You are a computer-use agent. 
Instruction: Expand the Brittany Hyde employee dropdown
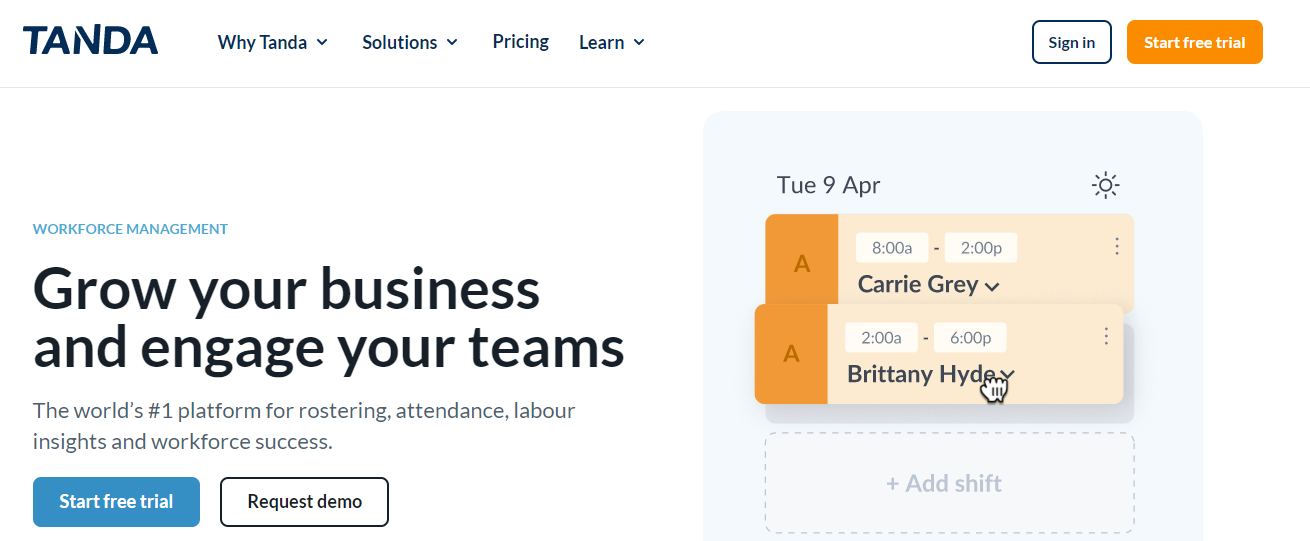tap(1008, 374)
